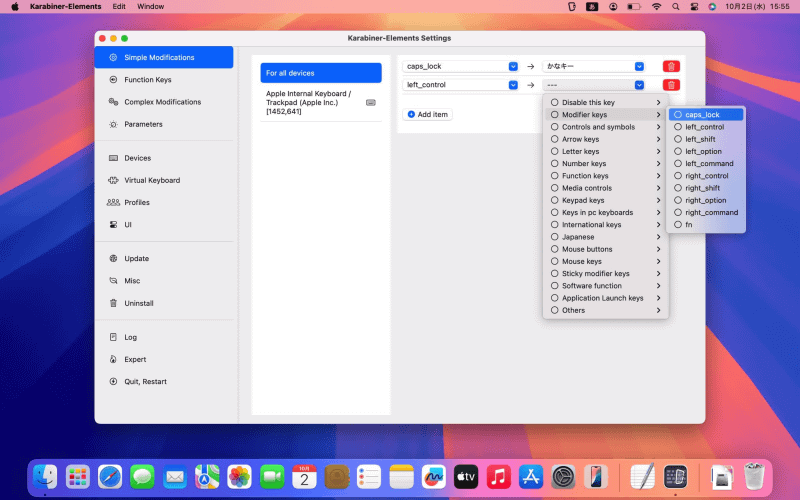The width and height of the screenshot is (800, 500).
Task: Select left_shift radio option
Action: click(x=706, y=139)
